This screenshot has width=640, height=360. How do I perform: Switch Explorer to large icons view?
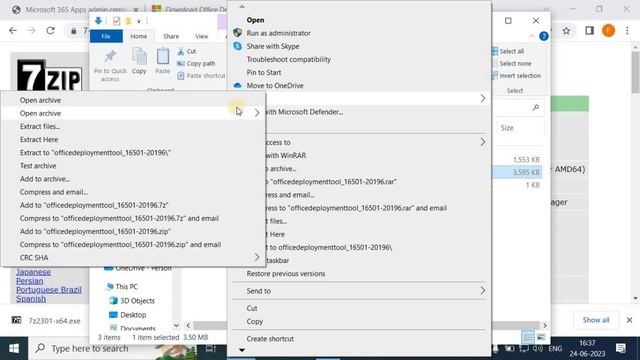(541, 337)
